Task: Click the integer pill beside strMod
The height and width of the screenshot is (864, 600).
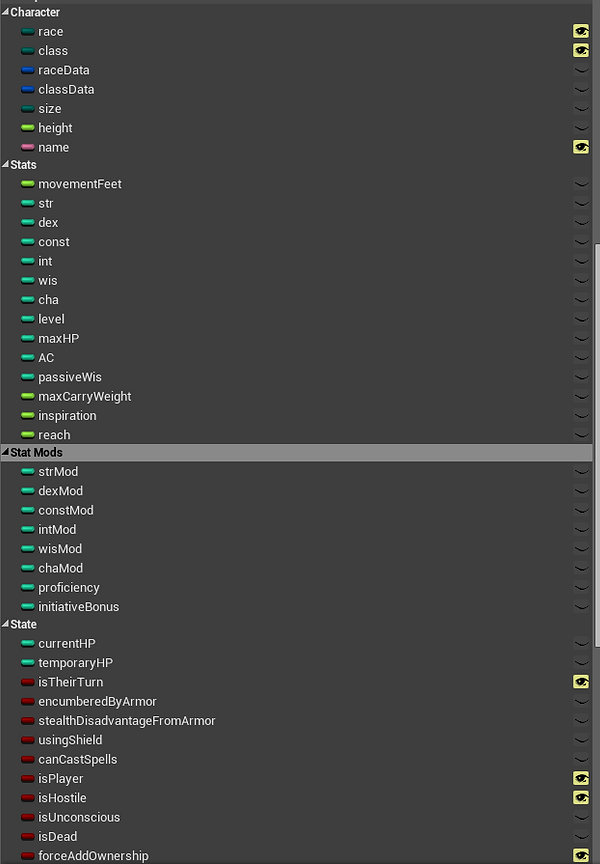Action: point(28,472)
